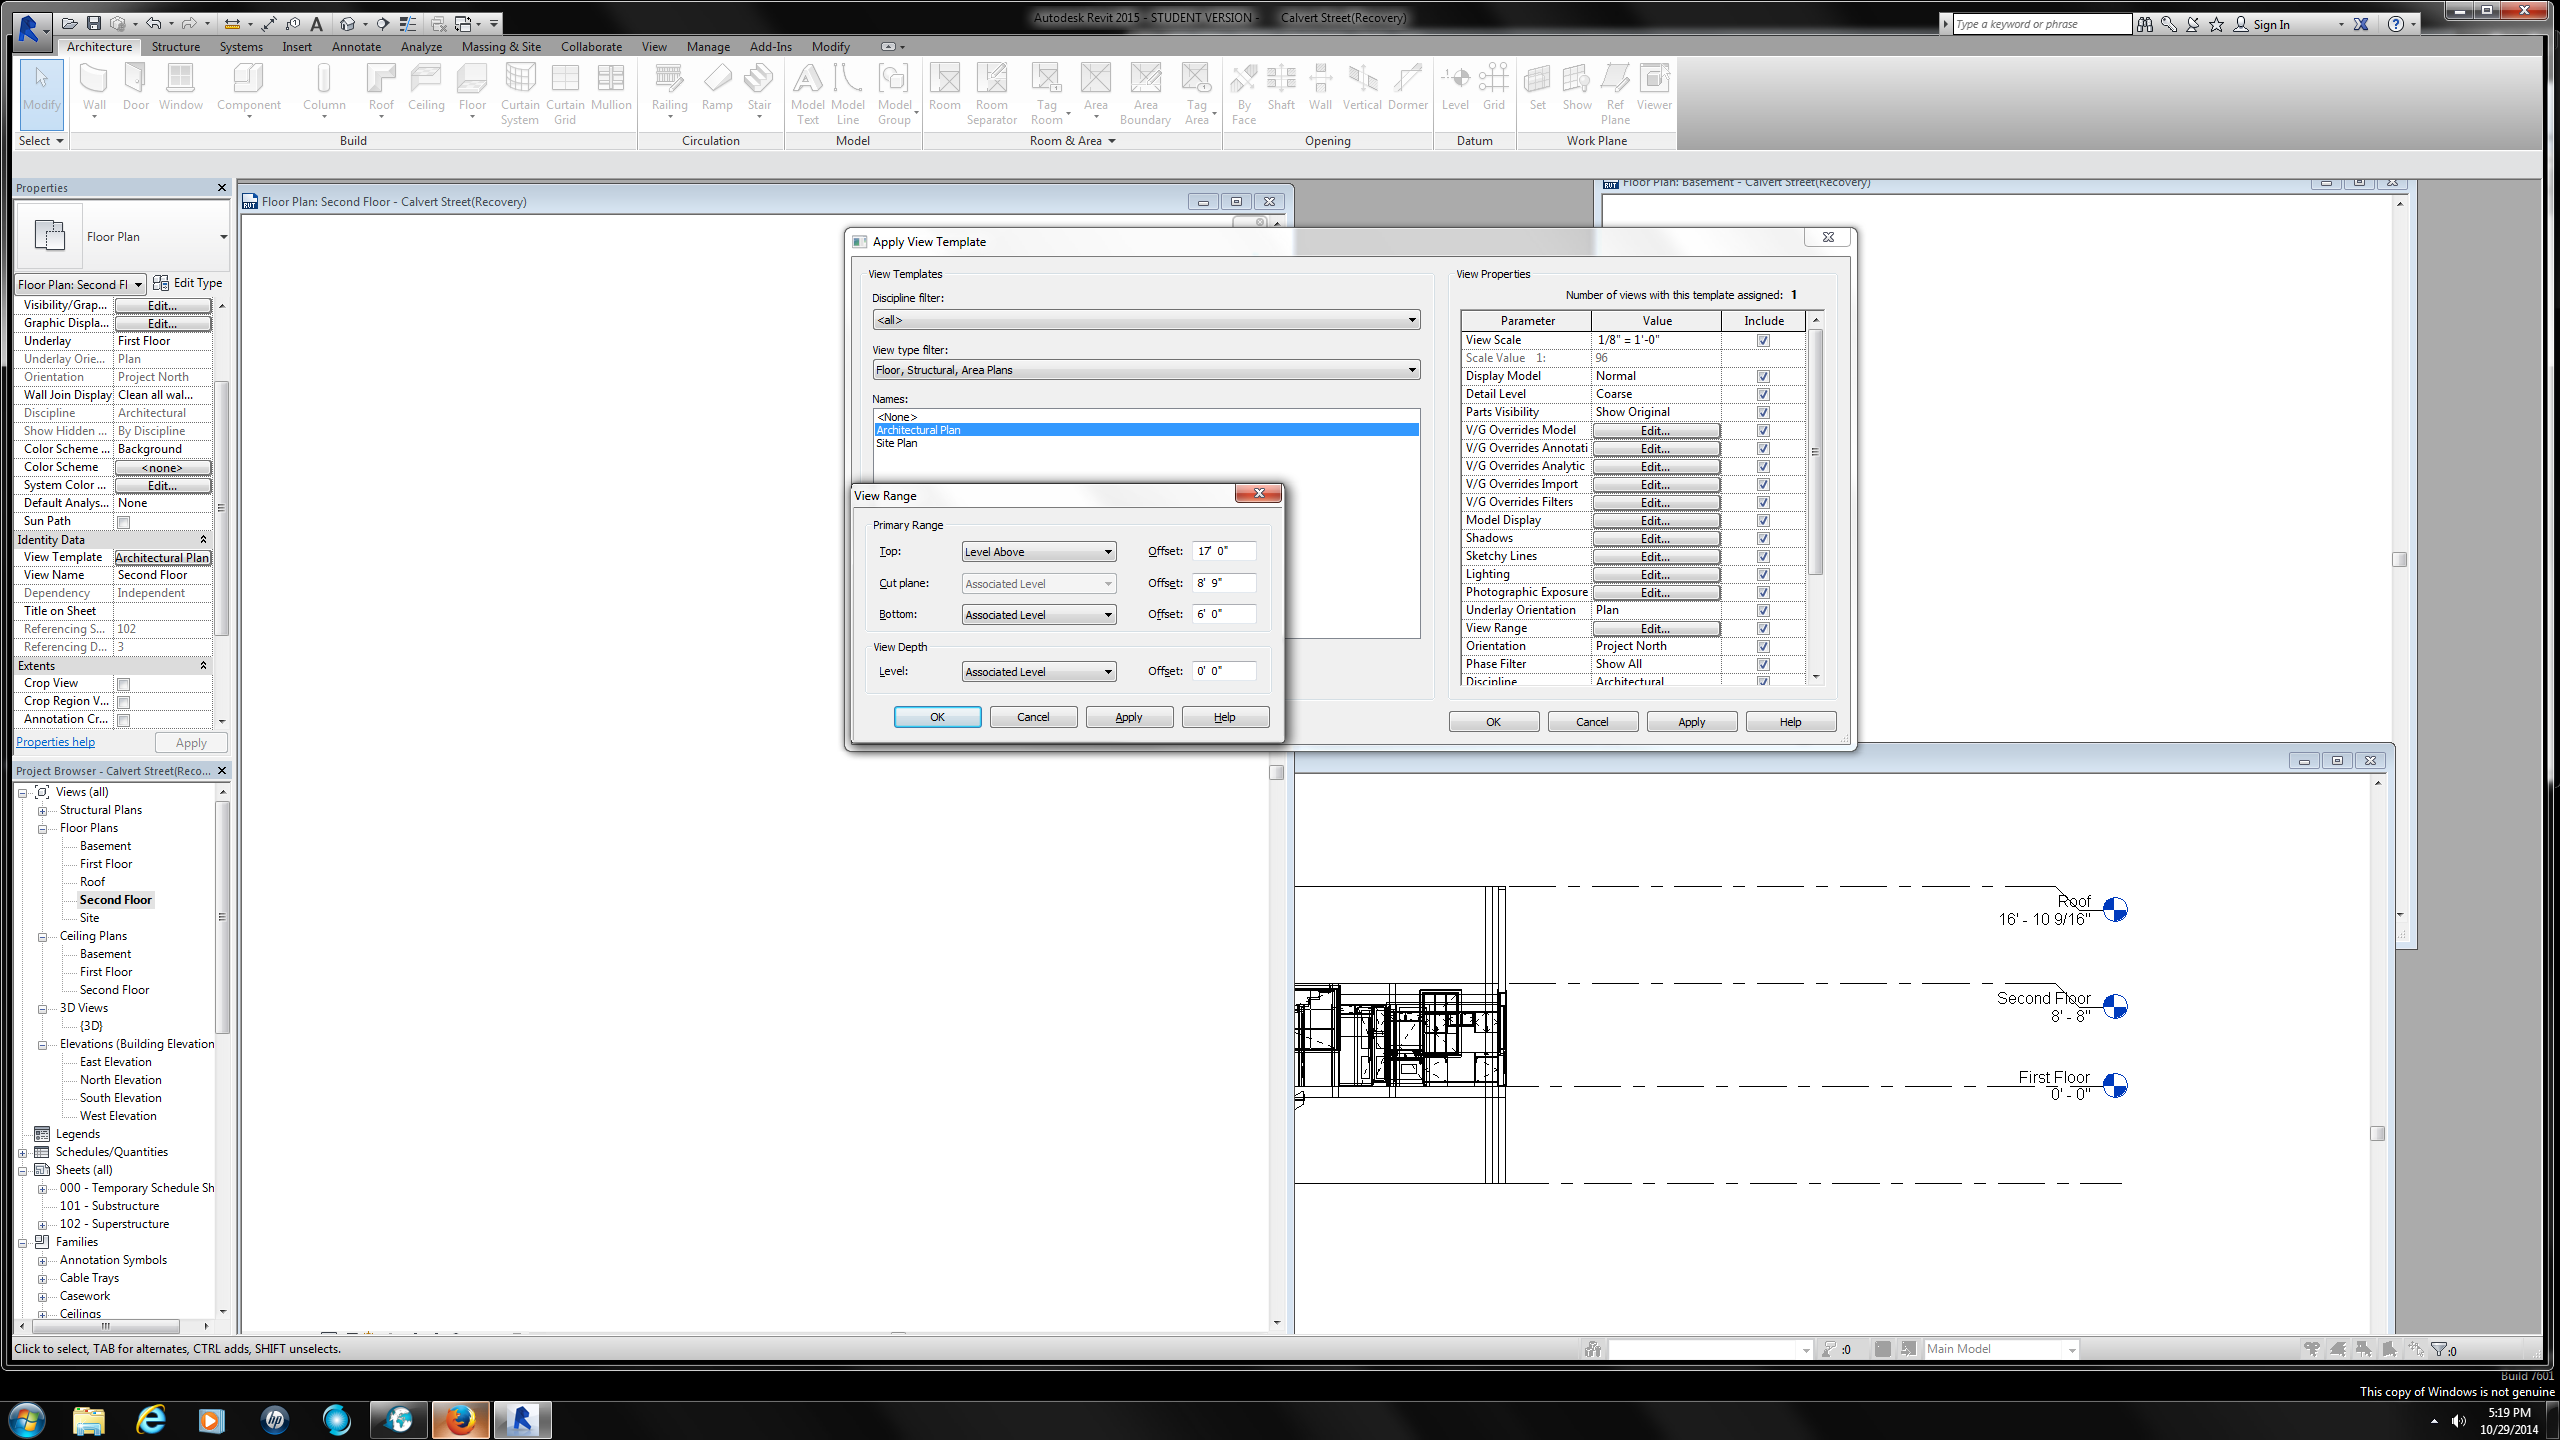Open the Model Text tool
The width and height of the screenshot is (2560, 1440).
807,90
